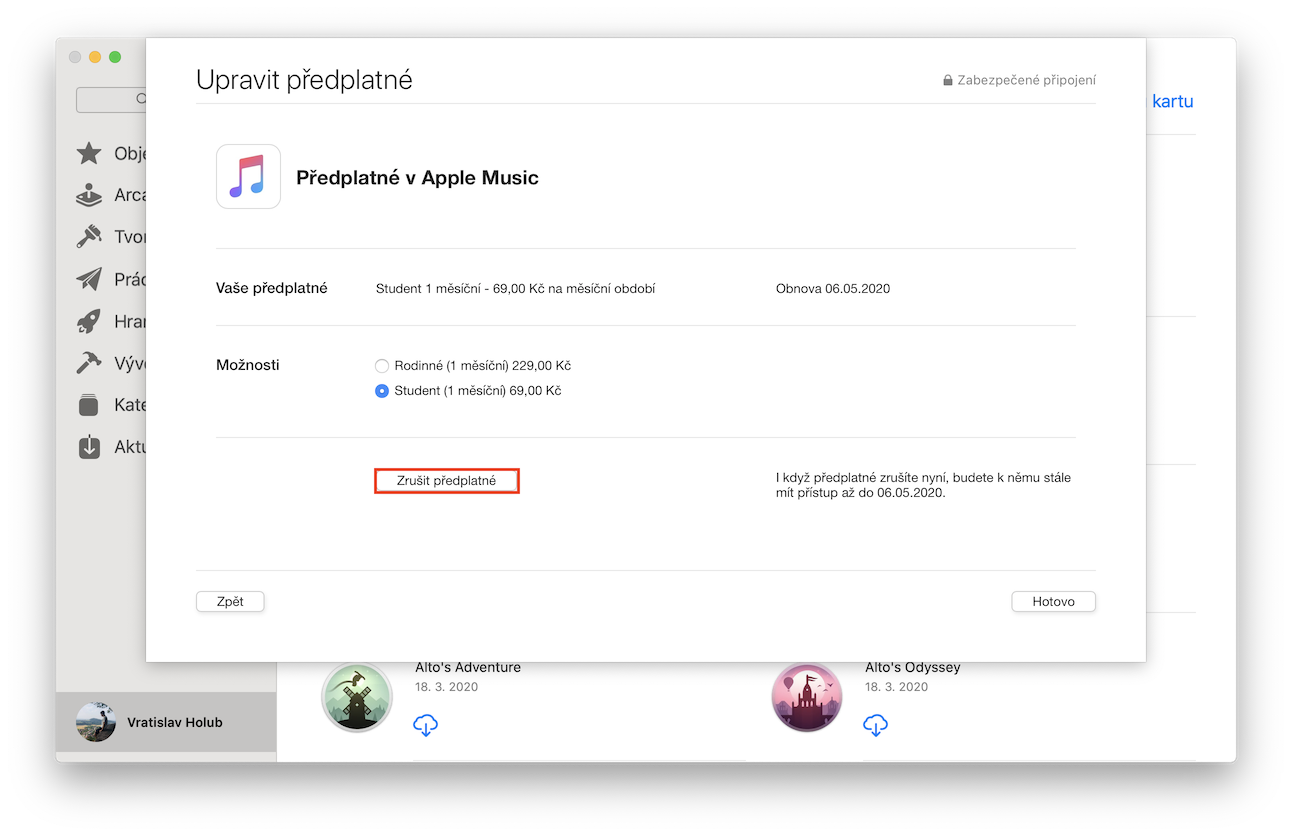
Task: Open the Vratislav Holub account name
Action: pos(175,722)
